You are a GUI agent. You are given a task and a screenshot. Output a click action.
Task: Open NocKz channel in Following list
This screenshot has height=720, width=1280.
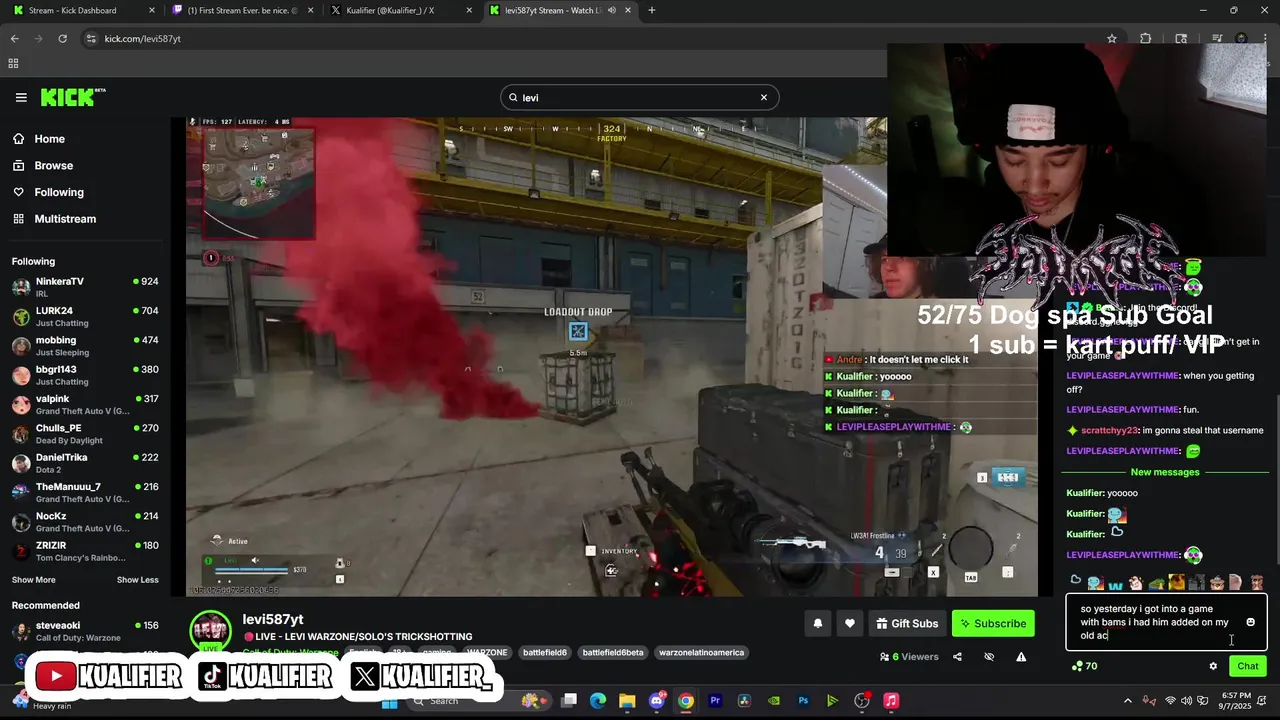pos(85,521)
